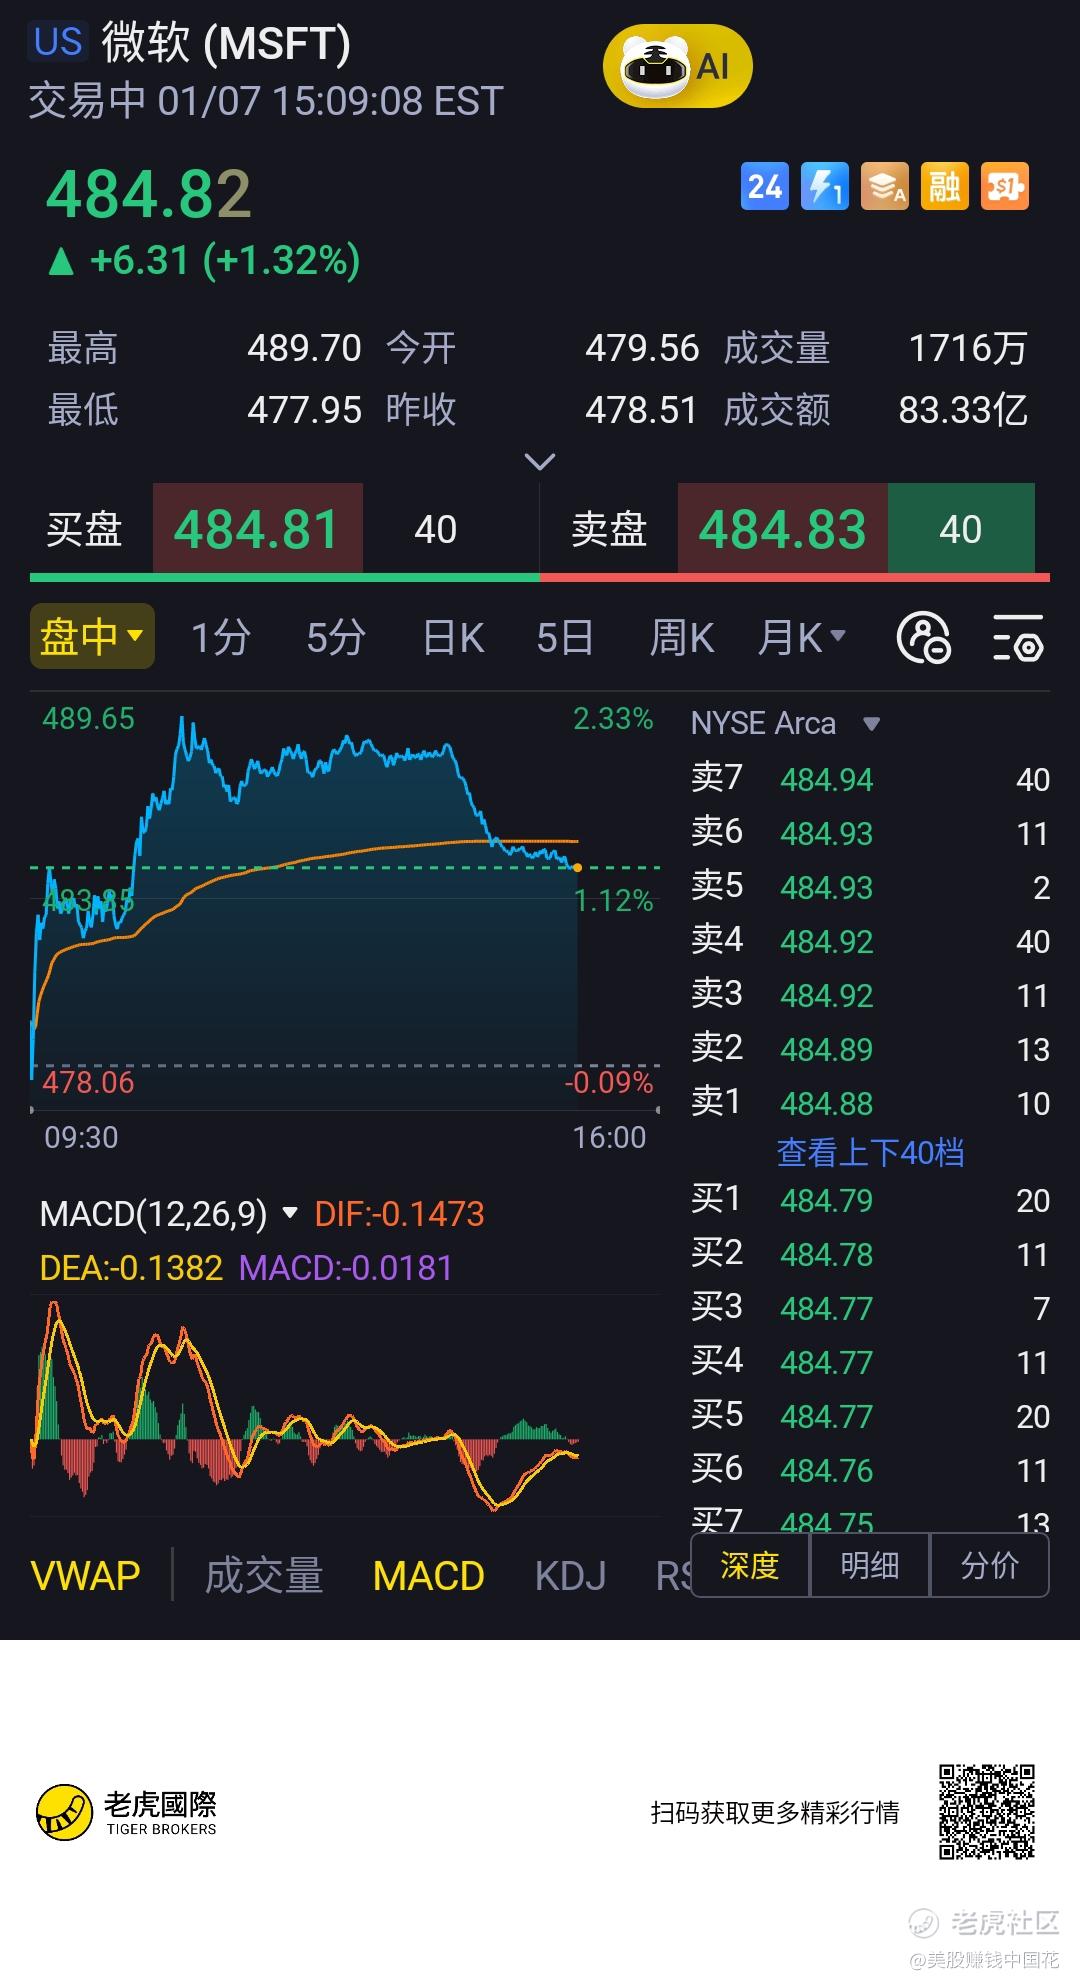This screenshot has width=1080, height=1985.
Task: Select the KDJ indicator
Action: 570,1576
